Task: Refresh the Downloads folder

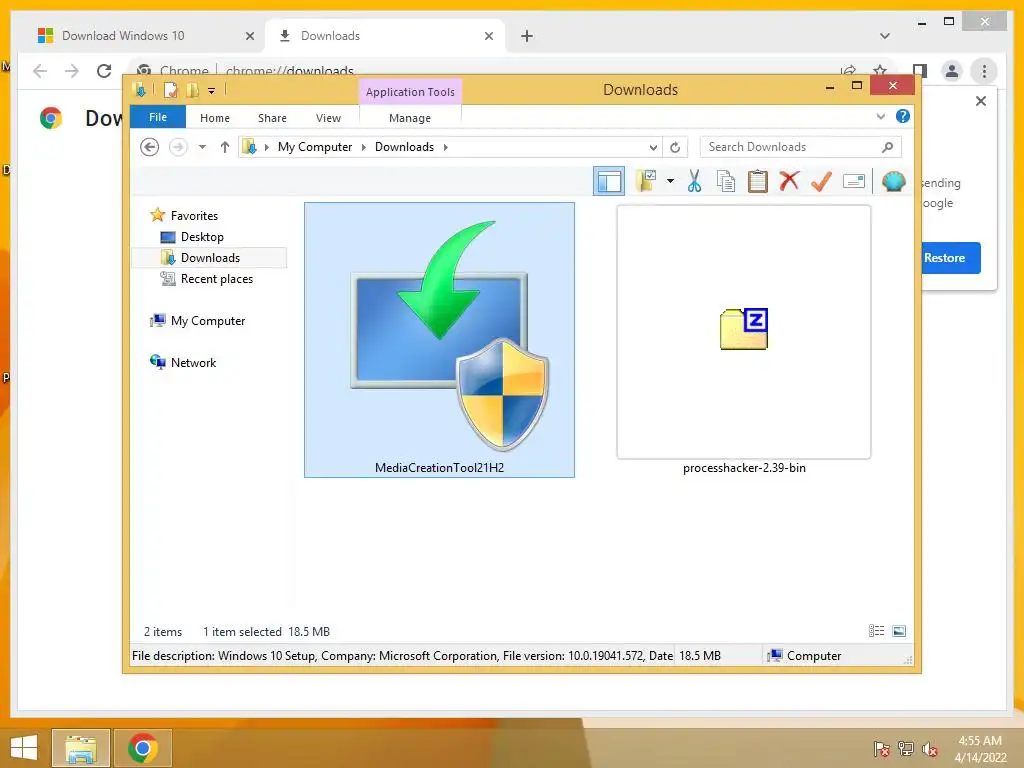Action: click(675, 148)
